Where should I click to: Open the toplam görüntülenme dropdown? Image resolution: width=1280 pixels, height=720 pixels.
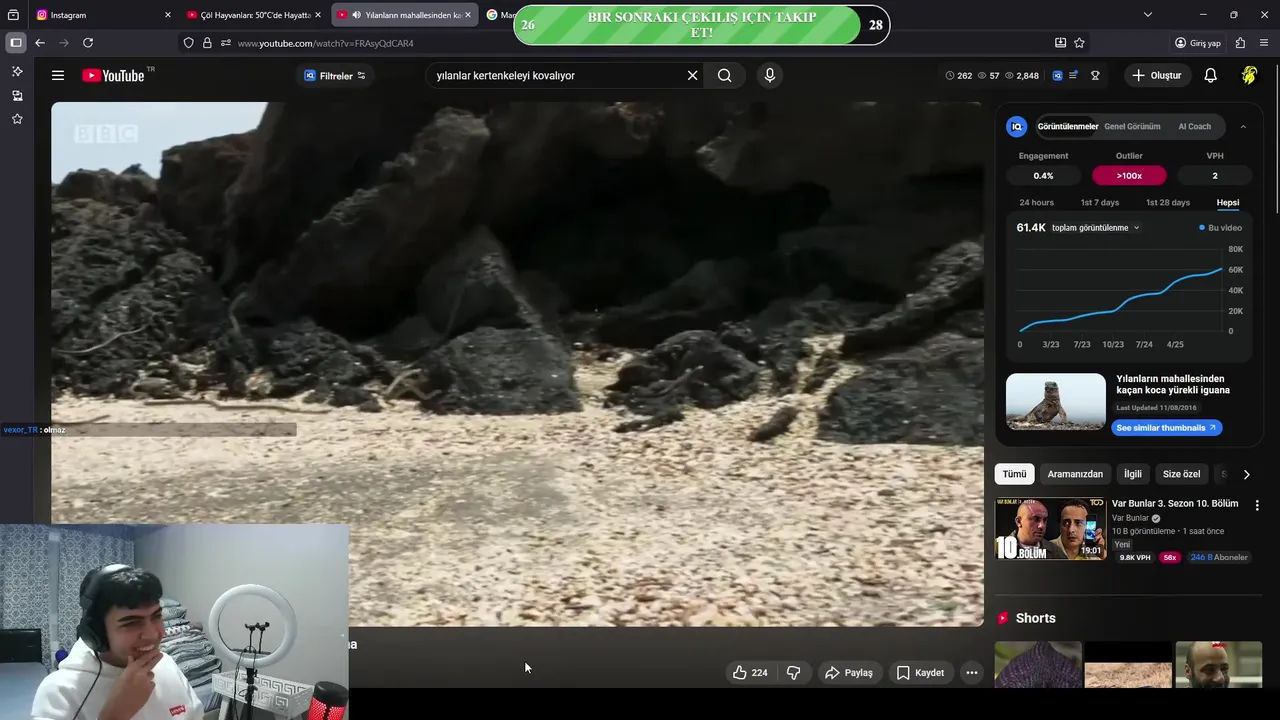(x=1095, y=228)
